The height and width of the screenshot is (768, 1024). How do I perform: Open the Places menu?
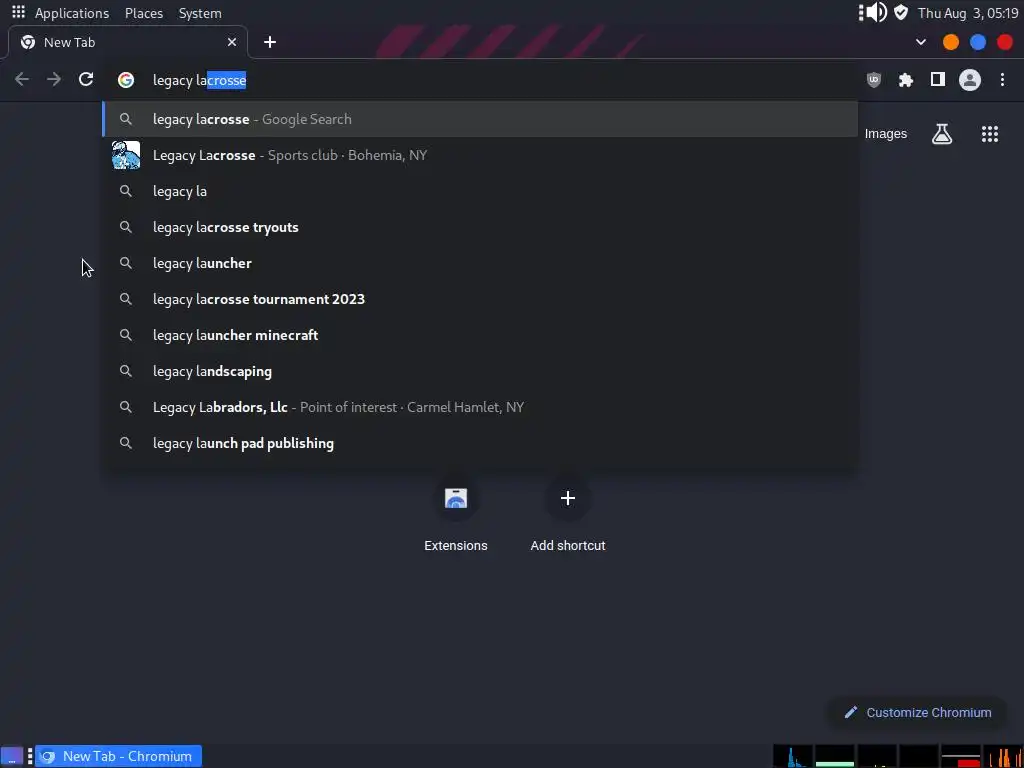pyautogui.click(x=144, y=13)
